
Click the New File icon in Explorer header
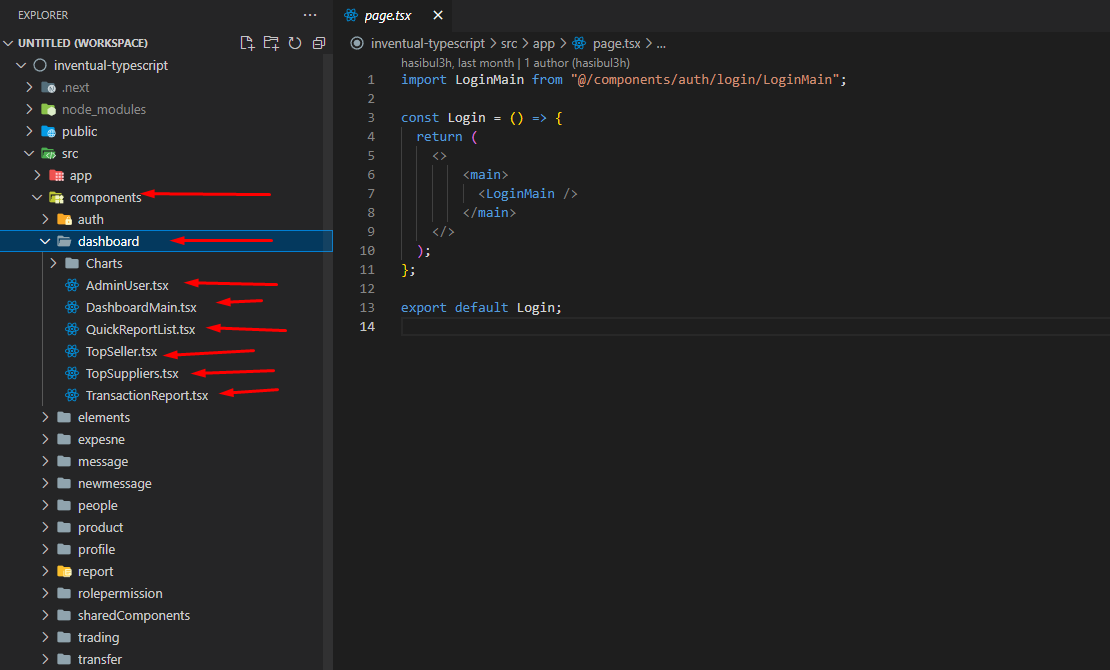pos(247,43)
